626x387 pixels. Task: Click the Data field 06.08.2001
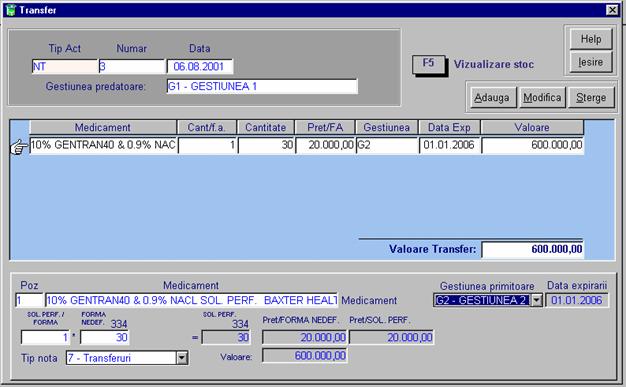[x=200, y=66]
